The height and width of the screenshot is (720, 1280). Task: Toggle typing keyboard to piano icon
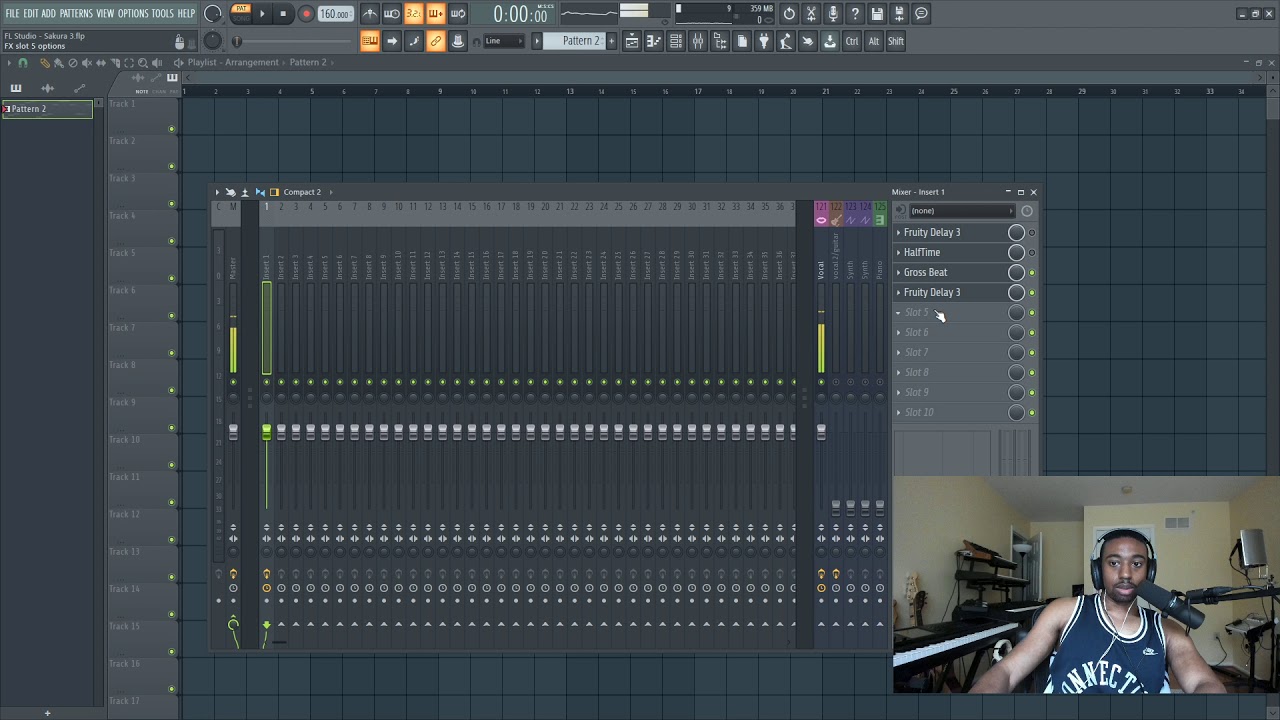[x=370, y=41]
